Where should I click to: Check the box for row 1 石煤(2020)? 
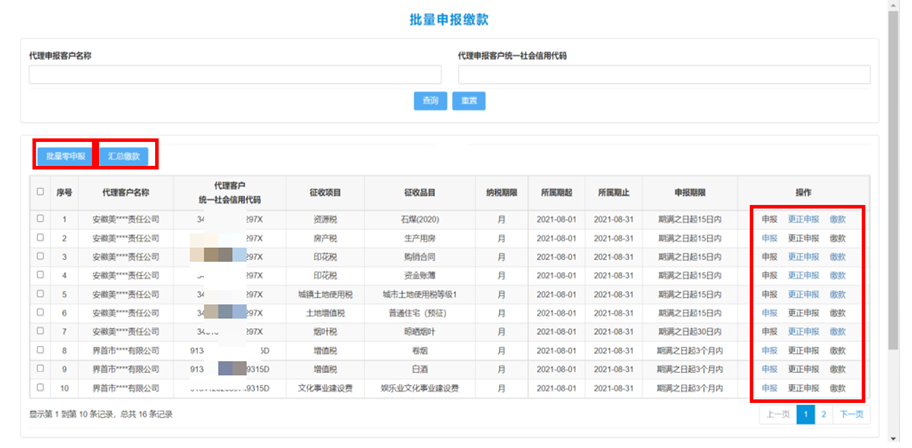coord(40,219)
